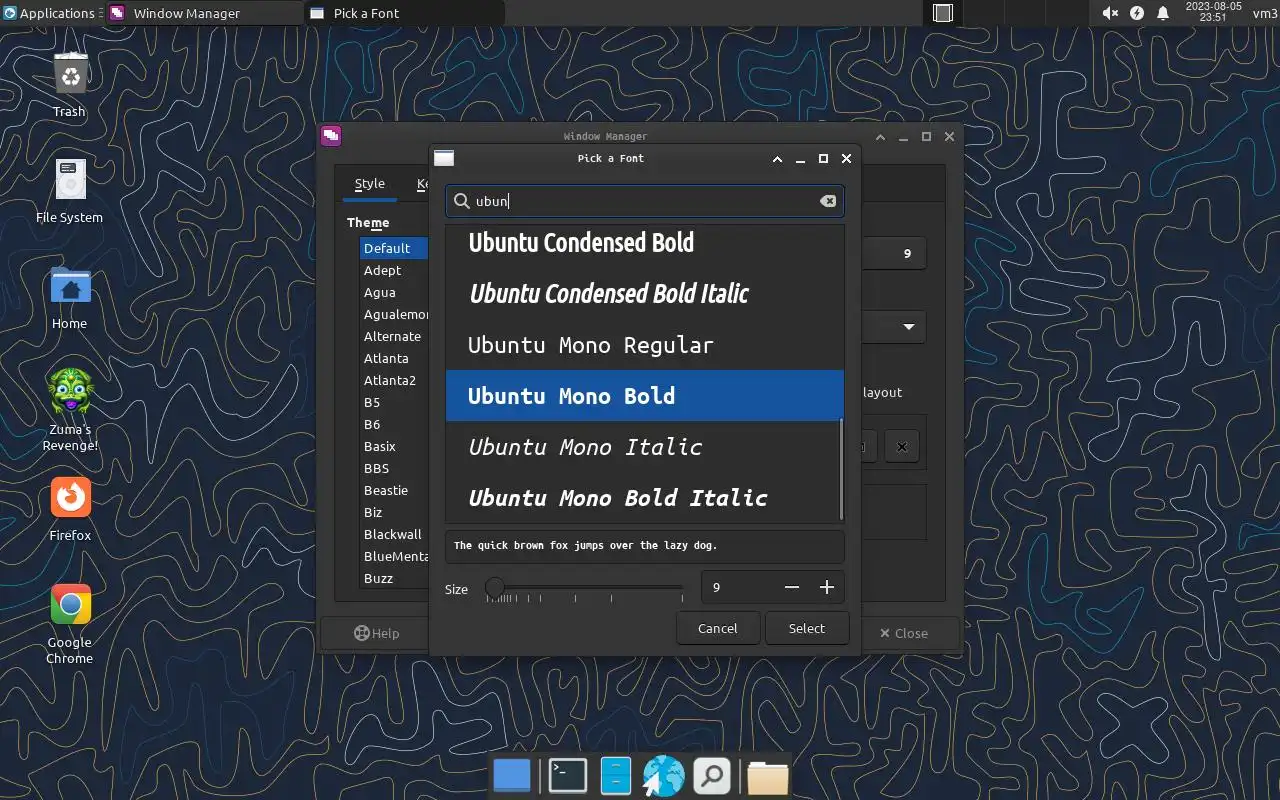Click the clock in the top panel
Viewport: 1280px width, 800px height.
(x=1213, y=12)
